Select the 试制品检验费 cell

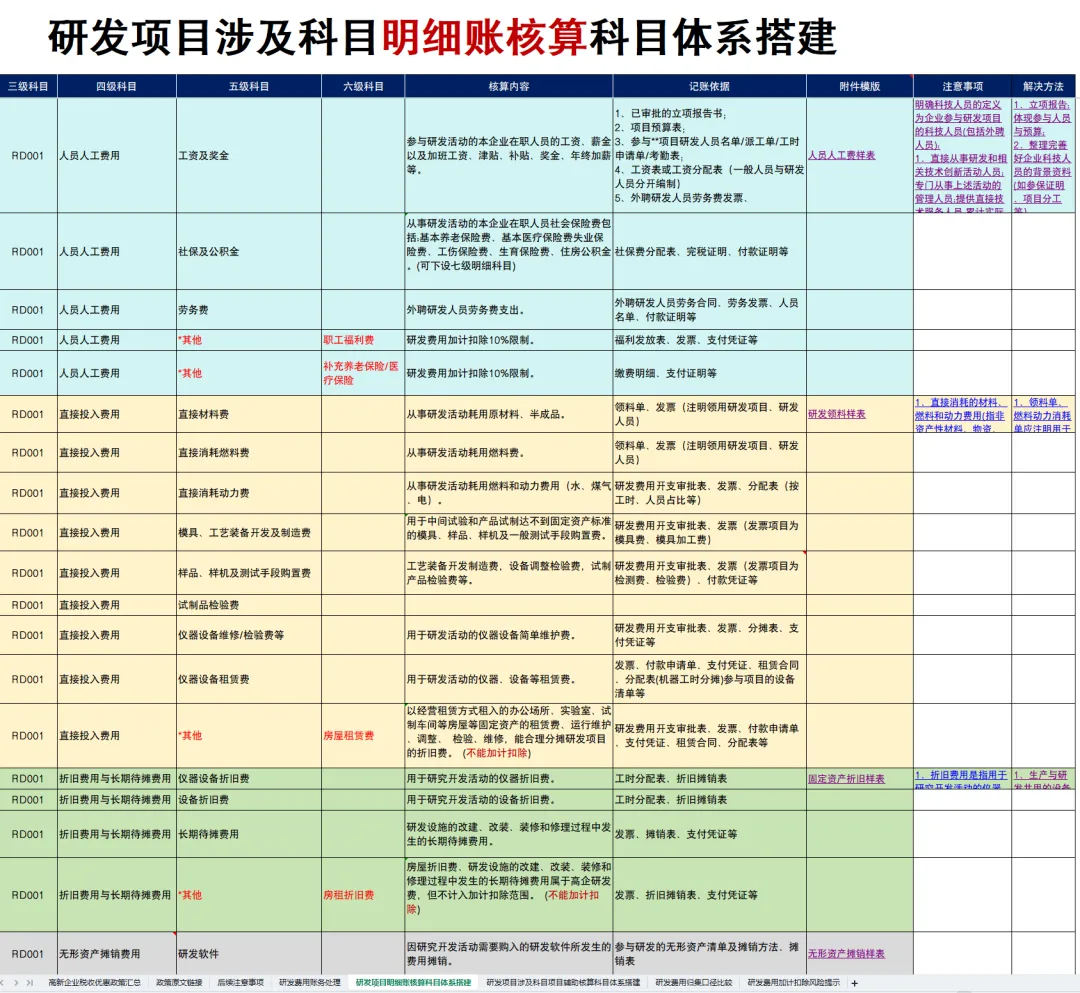coord(249,605)
